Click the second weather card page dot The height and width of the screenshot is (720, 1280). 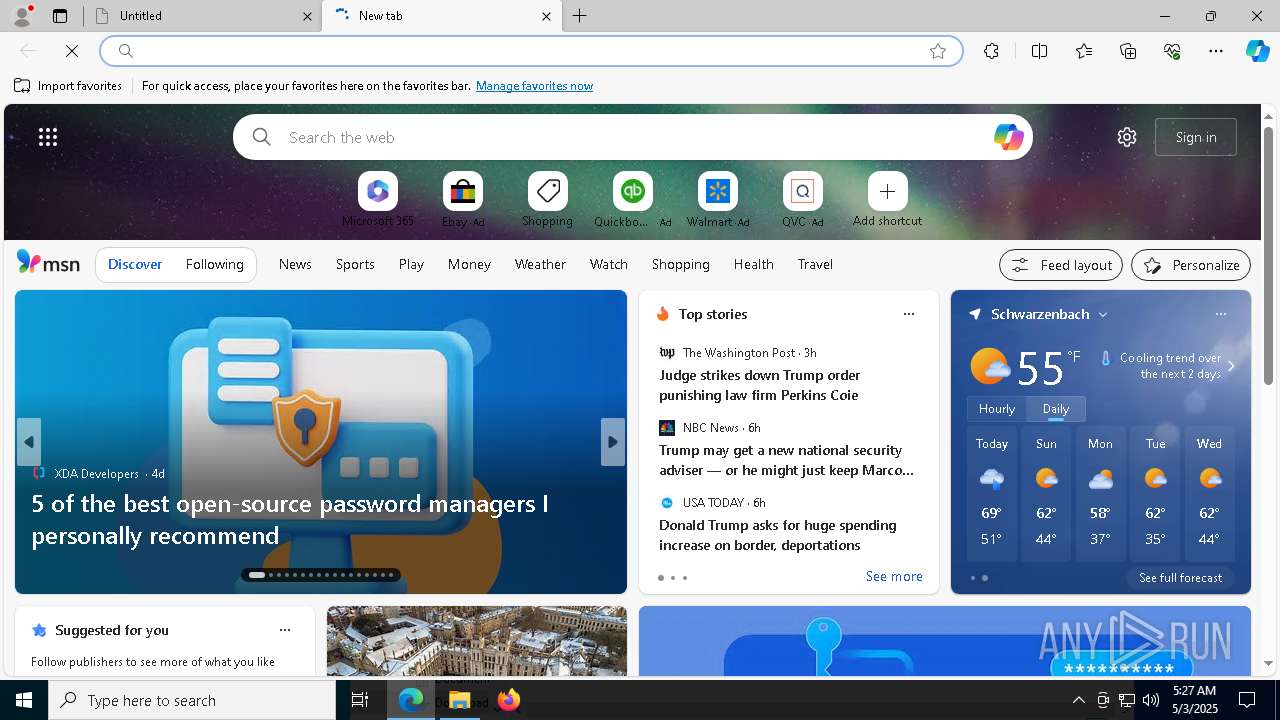[x=985, y=578]
